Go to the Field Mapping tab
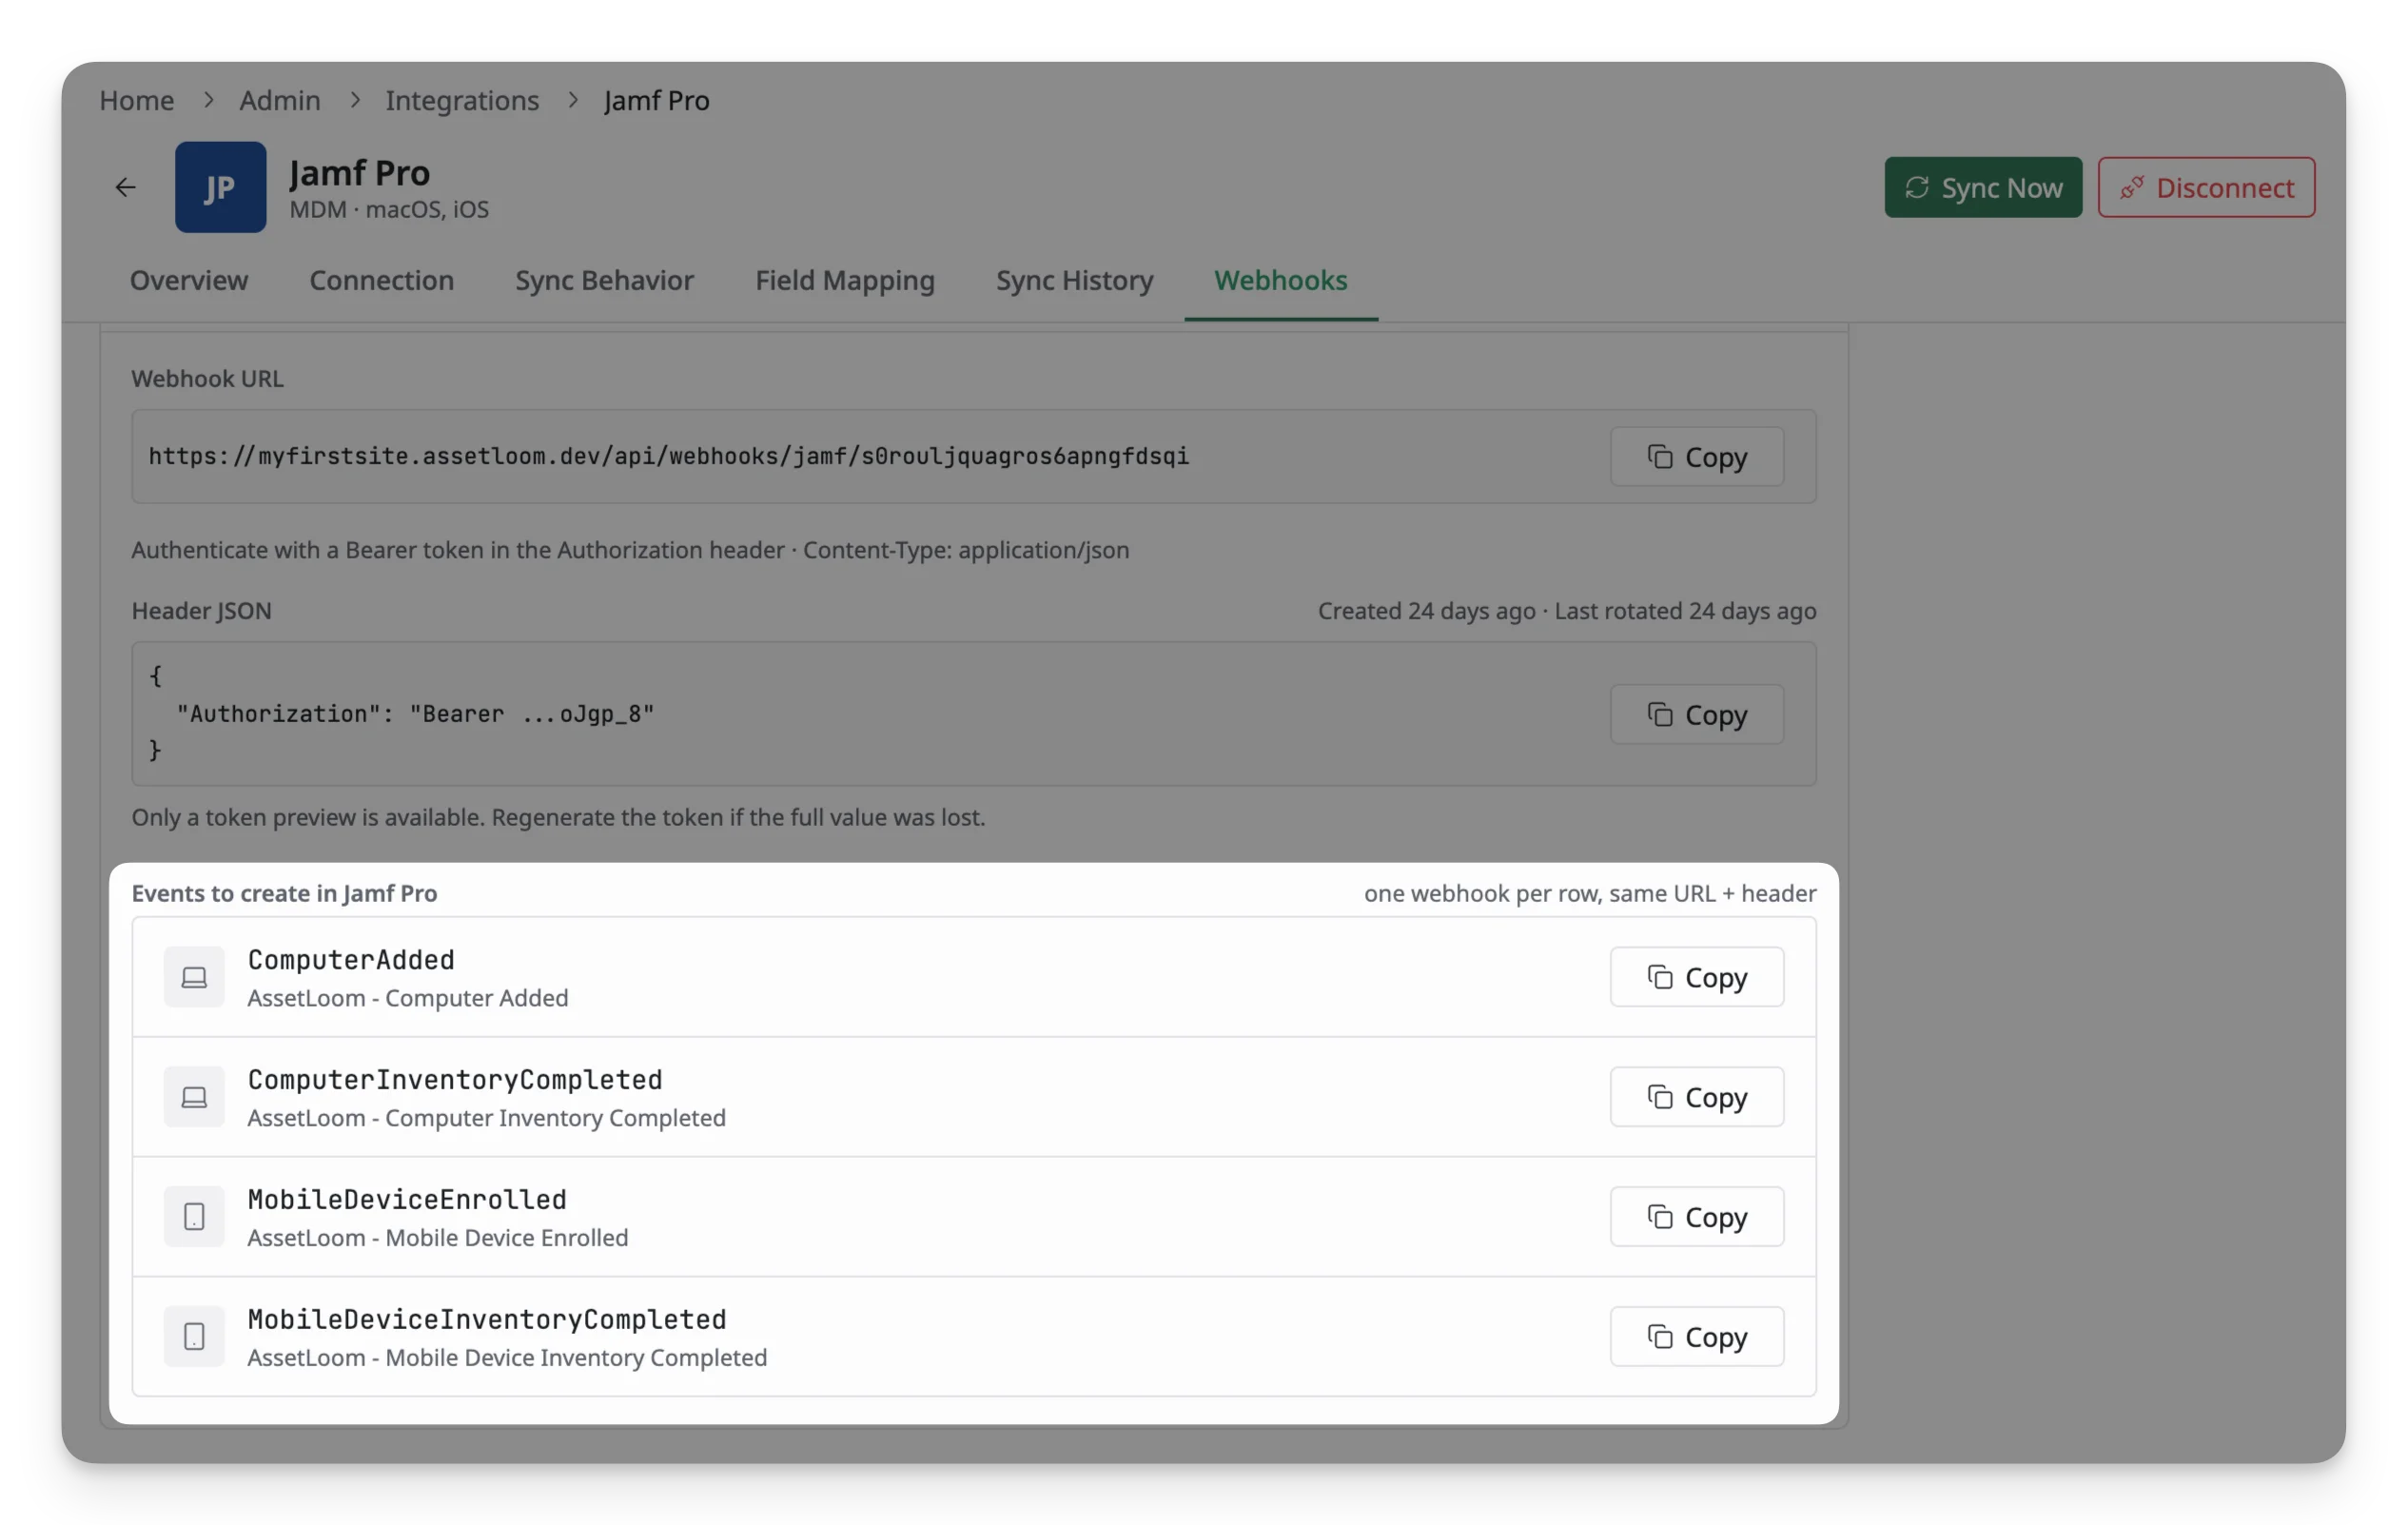The width and height of the screenshot is (2408, 1525). [x=844, y=280]
